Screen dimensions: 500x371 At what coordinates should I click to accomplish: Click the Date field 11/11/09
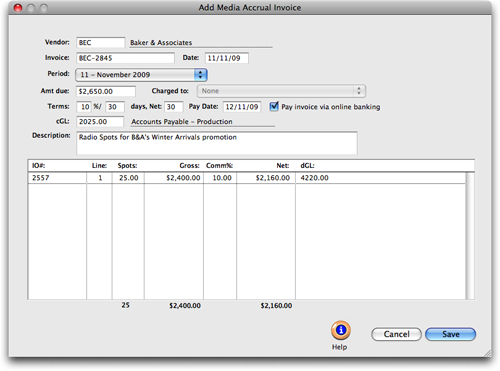pos(227,58)
